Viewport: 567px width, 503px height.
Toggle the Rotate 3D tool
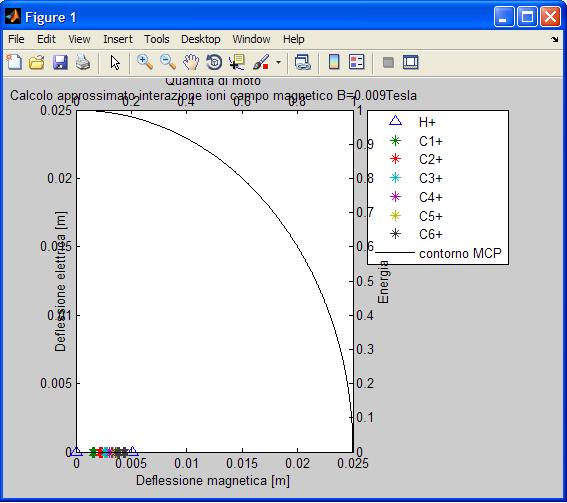pyautogui.click(x=214, y=62)
